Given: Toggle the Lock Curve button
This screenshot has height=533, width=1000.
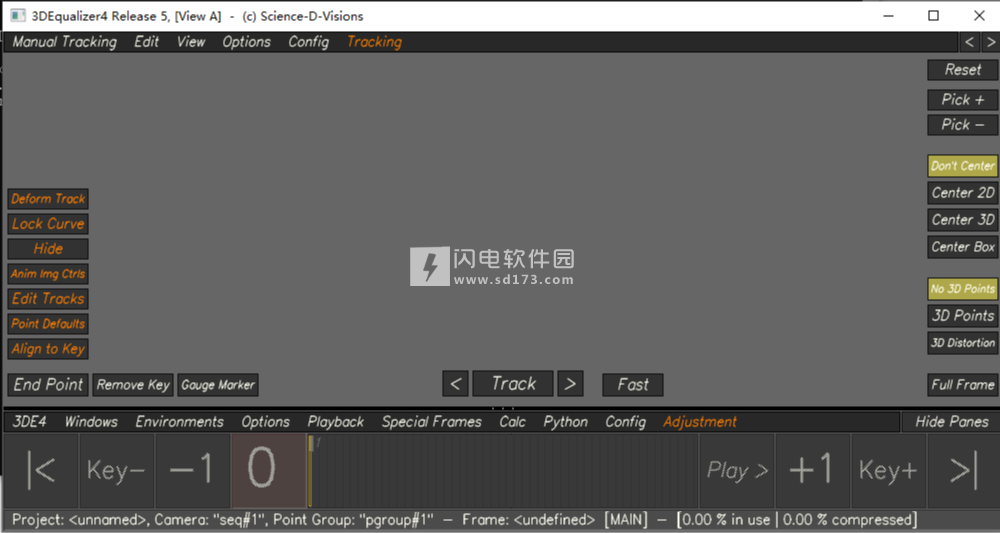Looking at the screenshot, I should (x=48, y=224).
